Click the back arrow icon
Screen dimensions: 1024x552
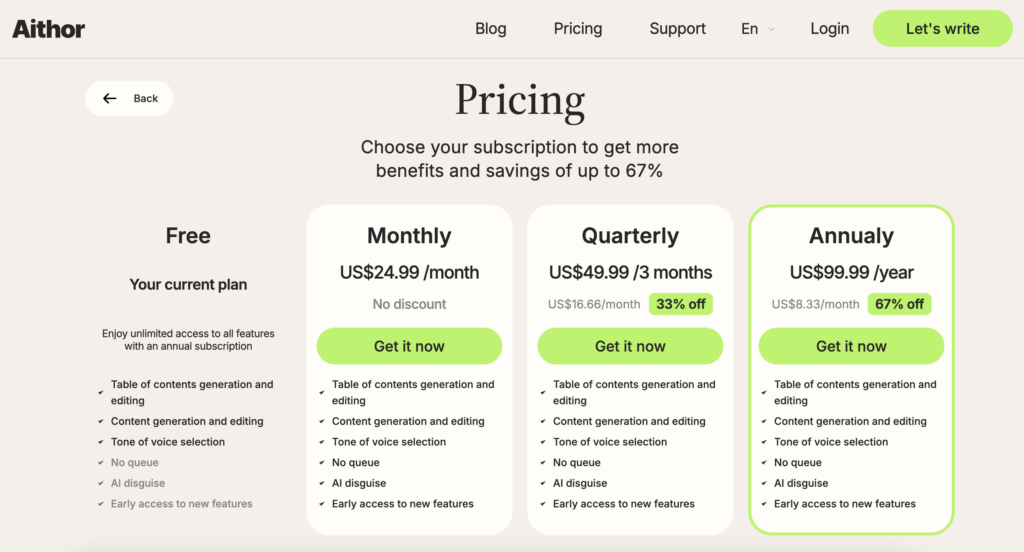coord(110,98)
